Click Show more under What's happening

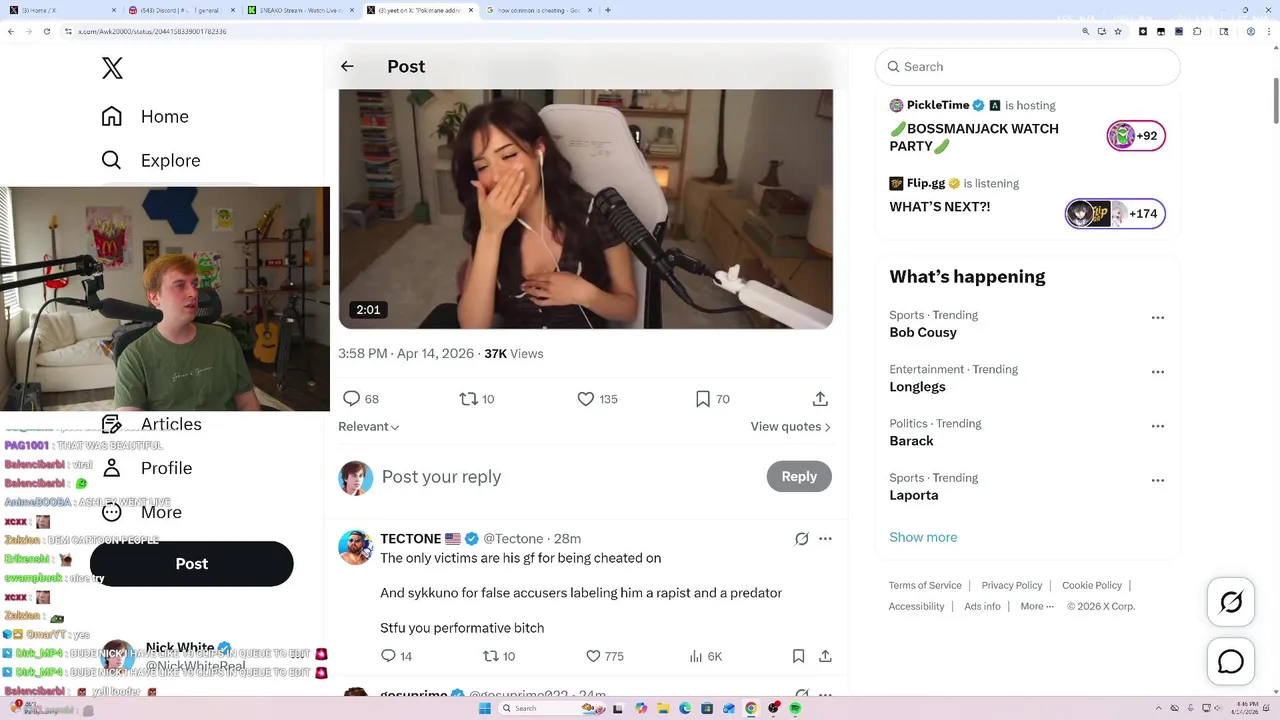(923, 537)
